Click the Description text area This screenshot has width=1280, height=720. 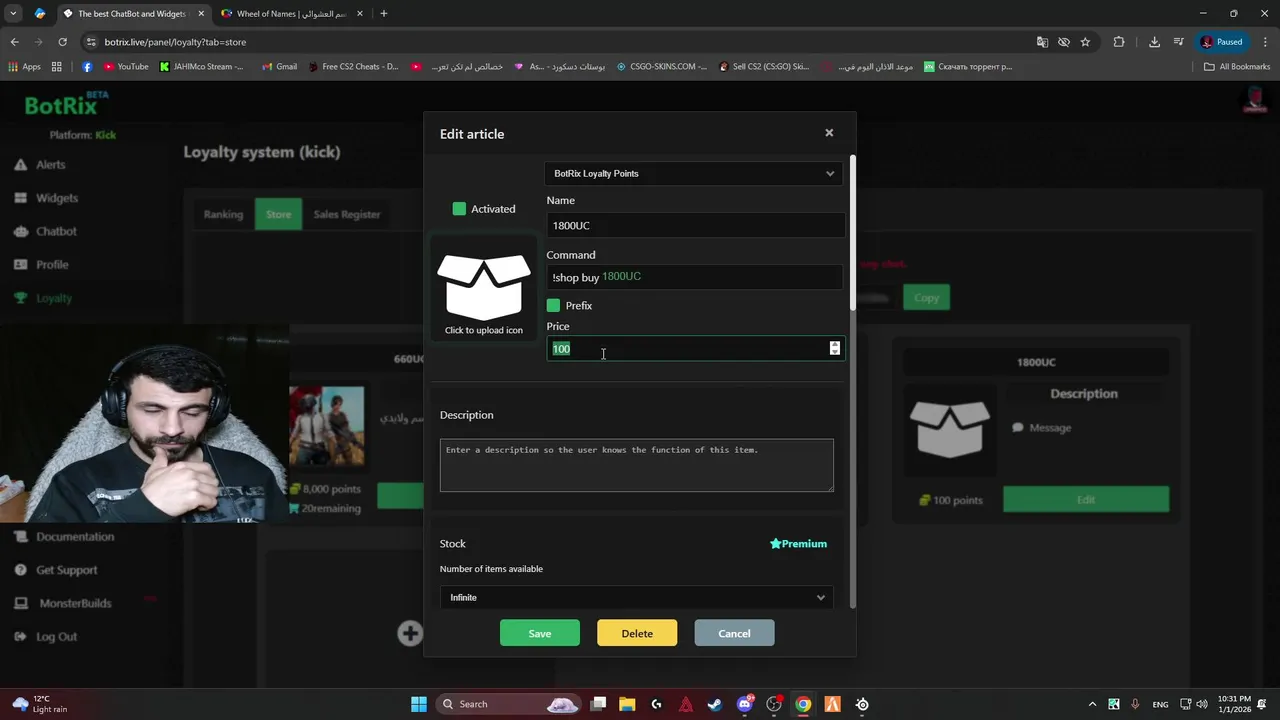(x=636, y=465)
